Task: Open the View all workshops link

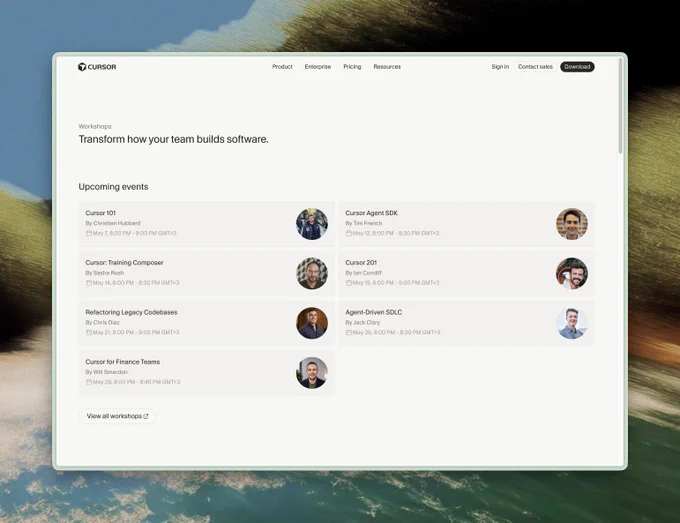Action: [x=118, y=416]
